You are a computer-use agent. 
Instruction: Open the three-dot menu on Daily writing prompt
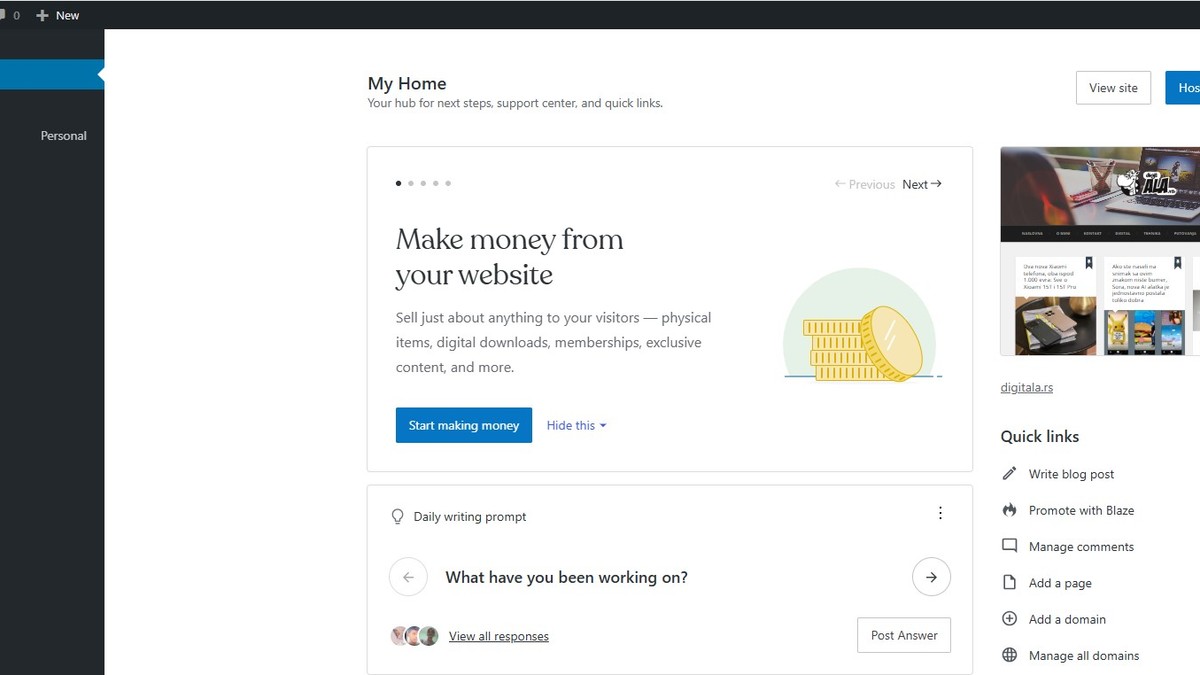(940, 513)
